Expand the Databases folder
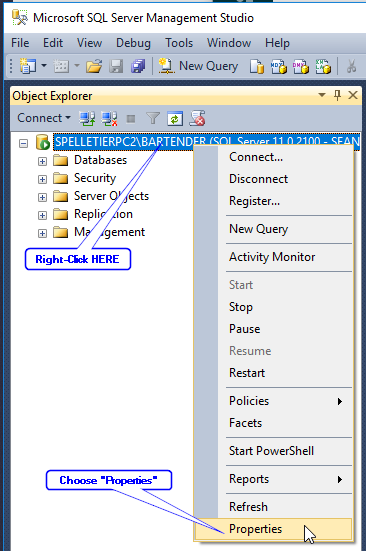This screenshot has width=366, height=551. pyautogui.click(x=43, y=161)
